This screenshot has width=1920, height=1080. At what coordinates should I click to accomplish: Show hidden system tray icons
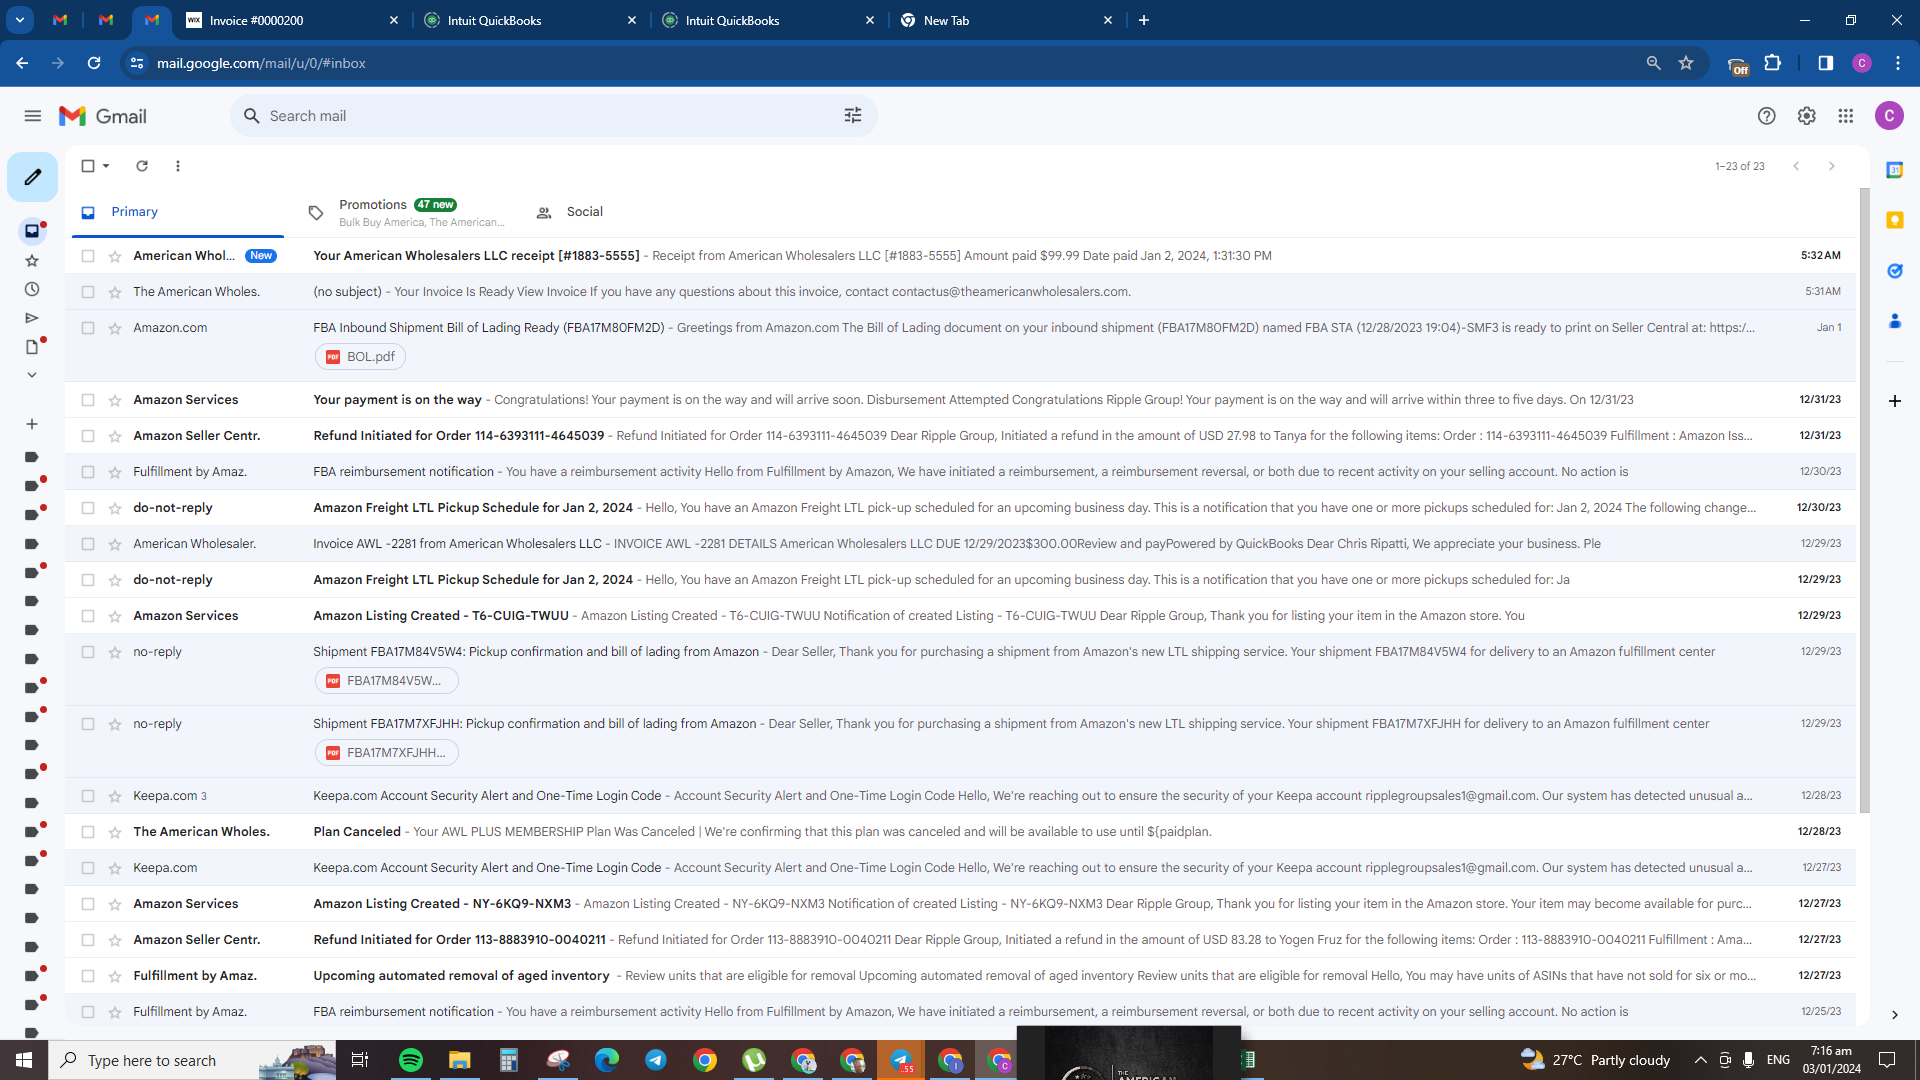[x=1700, y=1060]
